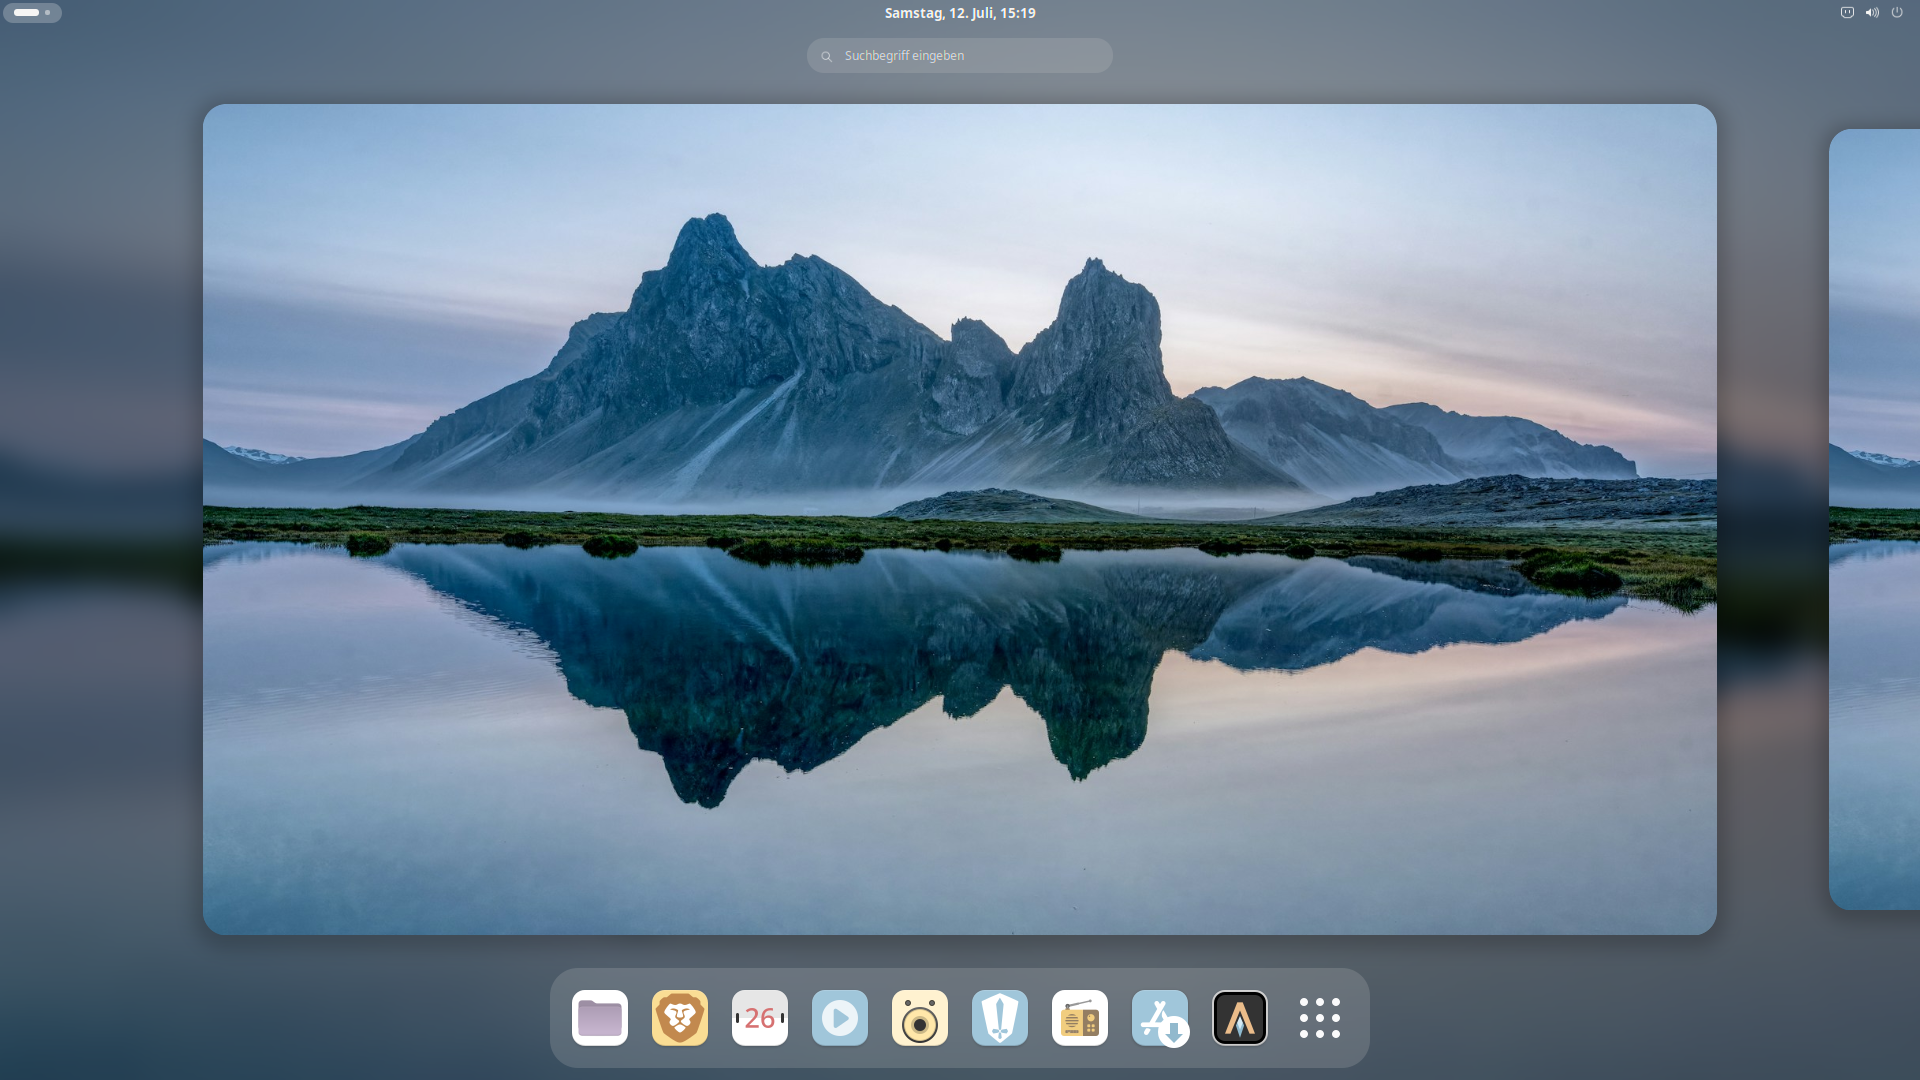
Task: Open the volume indicator in the top bar
Action: click(1872, 13)
